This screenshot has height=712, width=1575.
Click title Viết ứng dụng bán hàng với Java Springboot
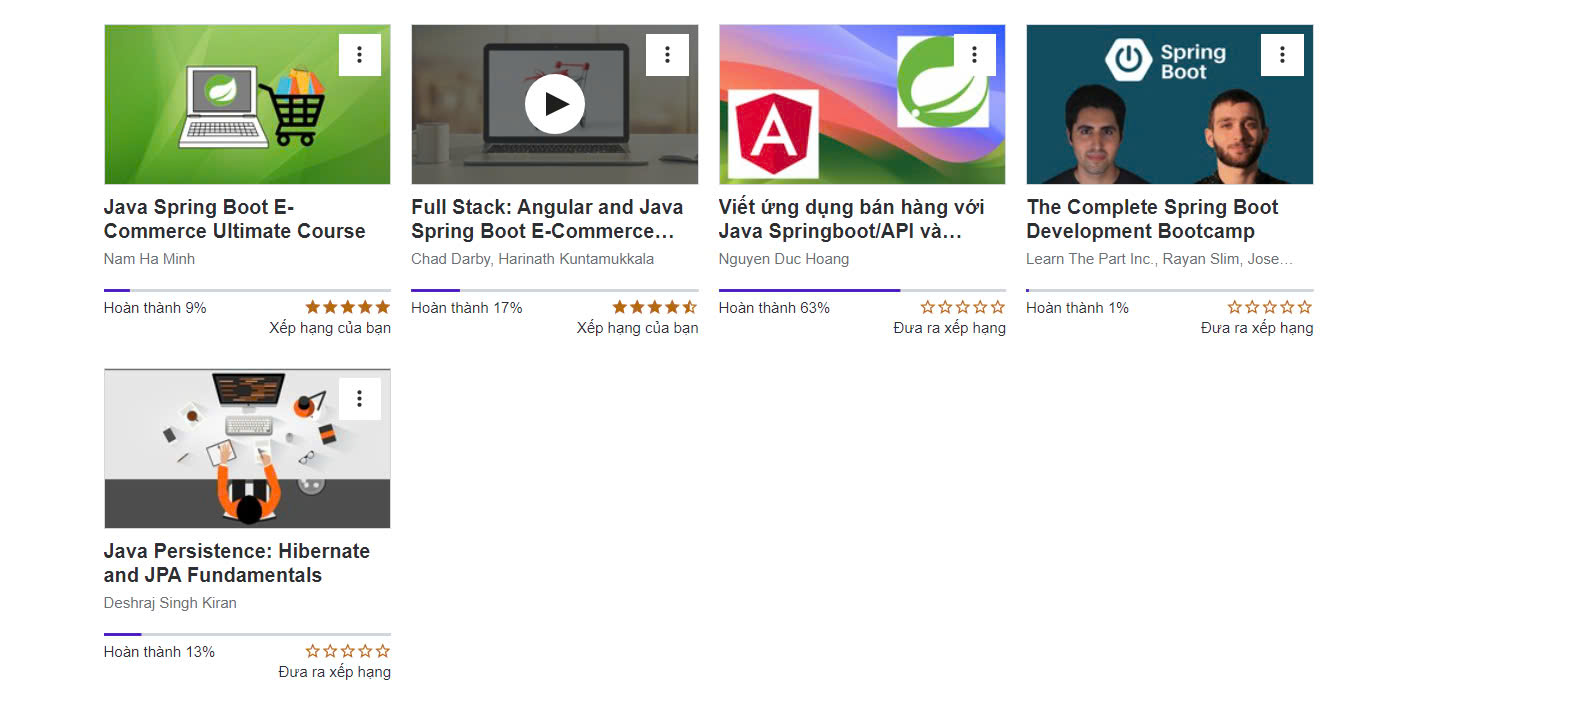pyautogui.click(x=851, y=219)
